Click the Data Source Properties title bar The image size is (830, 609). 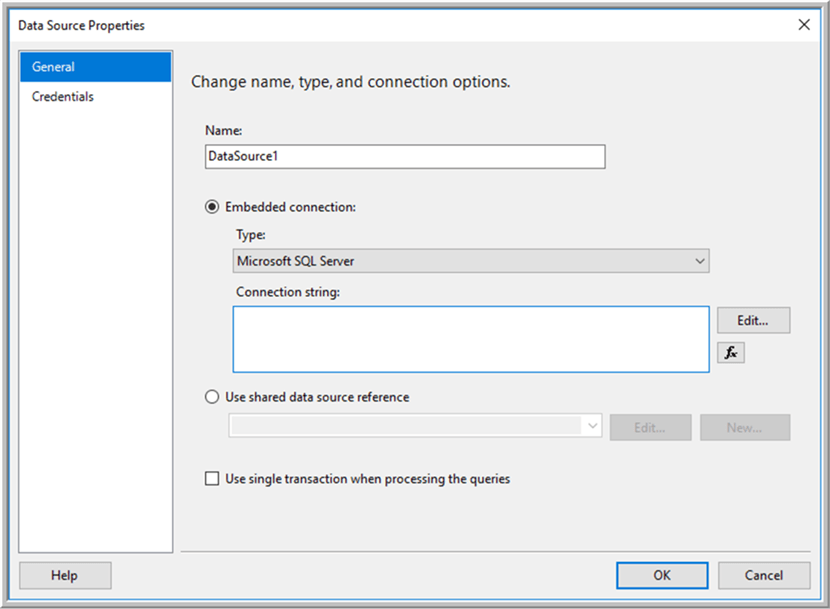point(400,25)
